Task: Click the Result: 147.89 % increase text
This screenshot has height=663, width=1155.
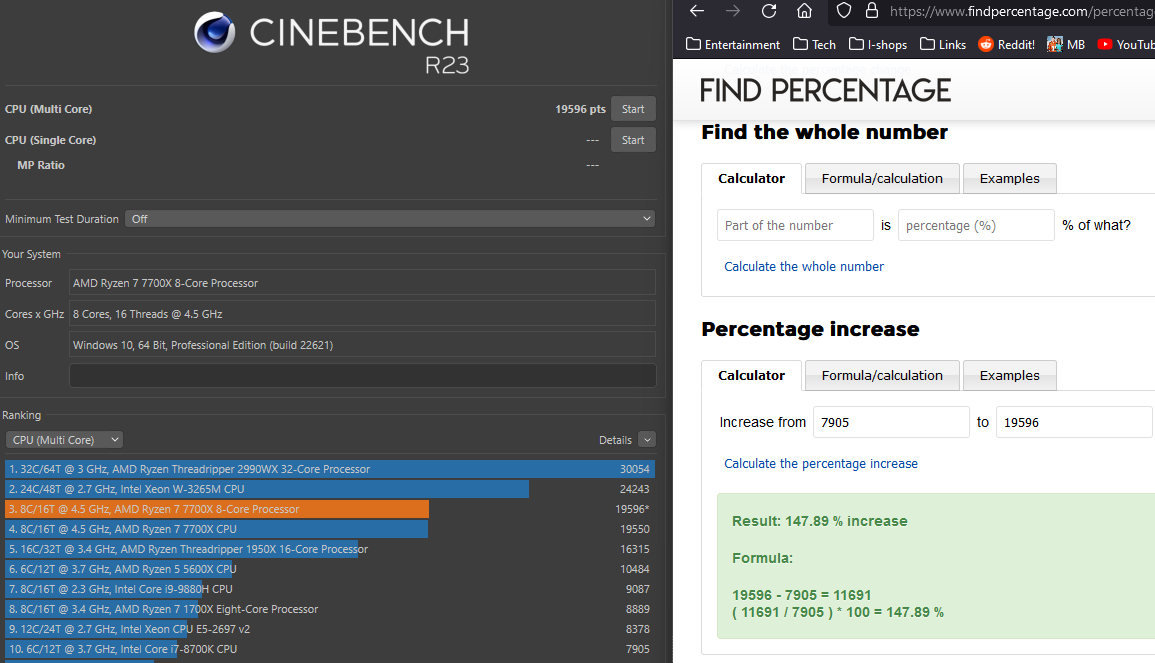Action: [820, 521]
